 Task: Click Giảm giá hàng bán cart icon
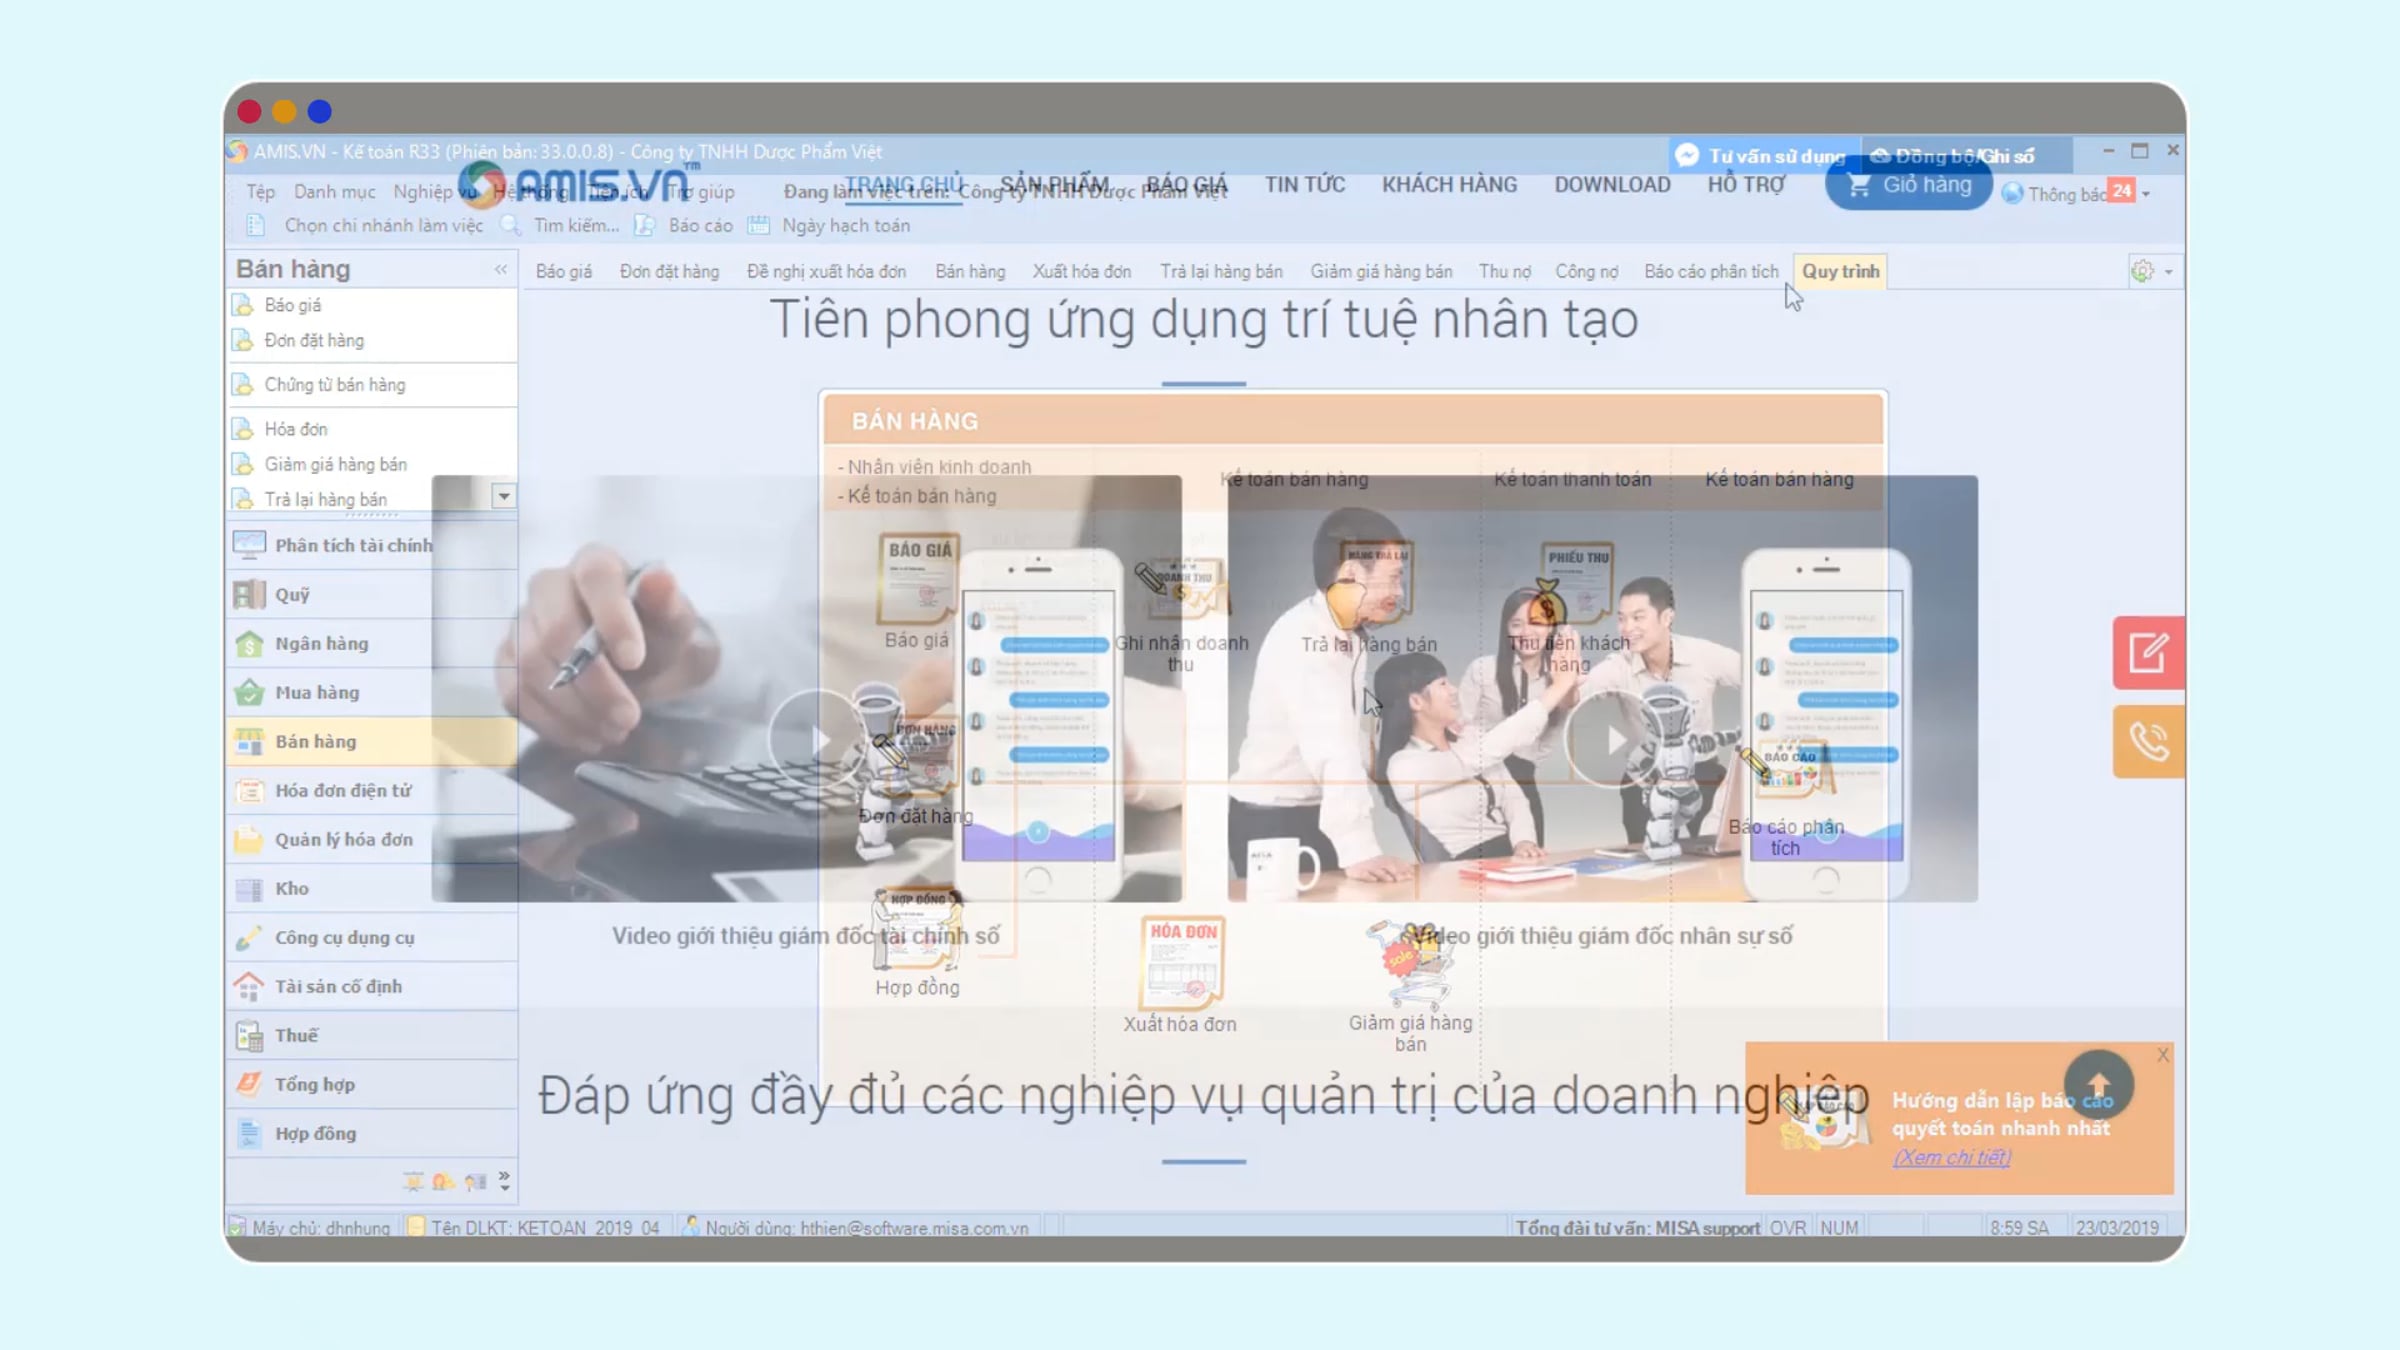tap(1410, 965)
